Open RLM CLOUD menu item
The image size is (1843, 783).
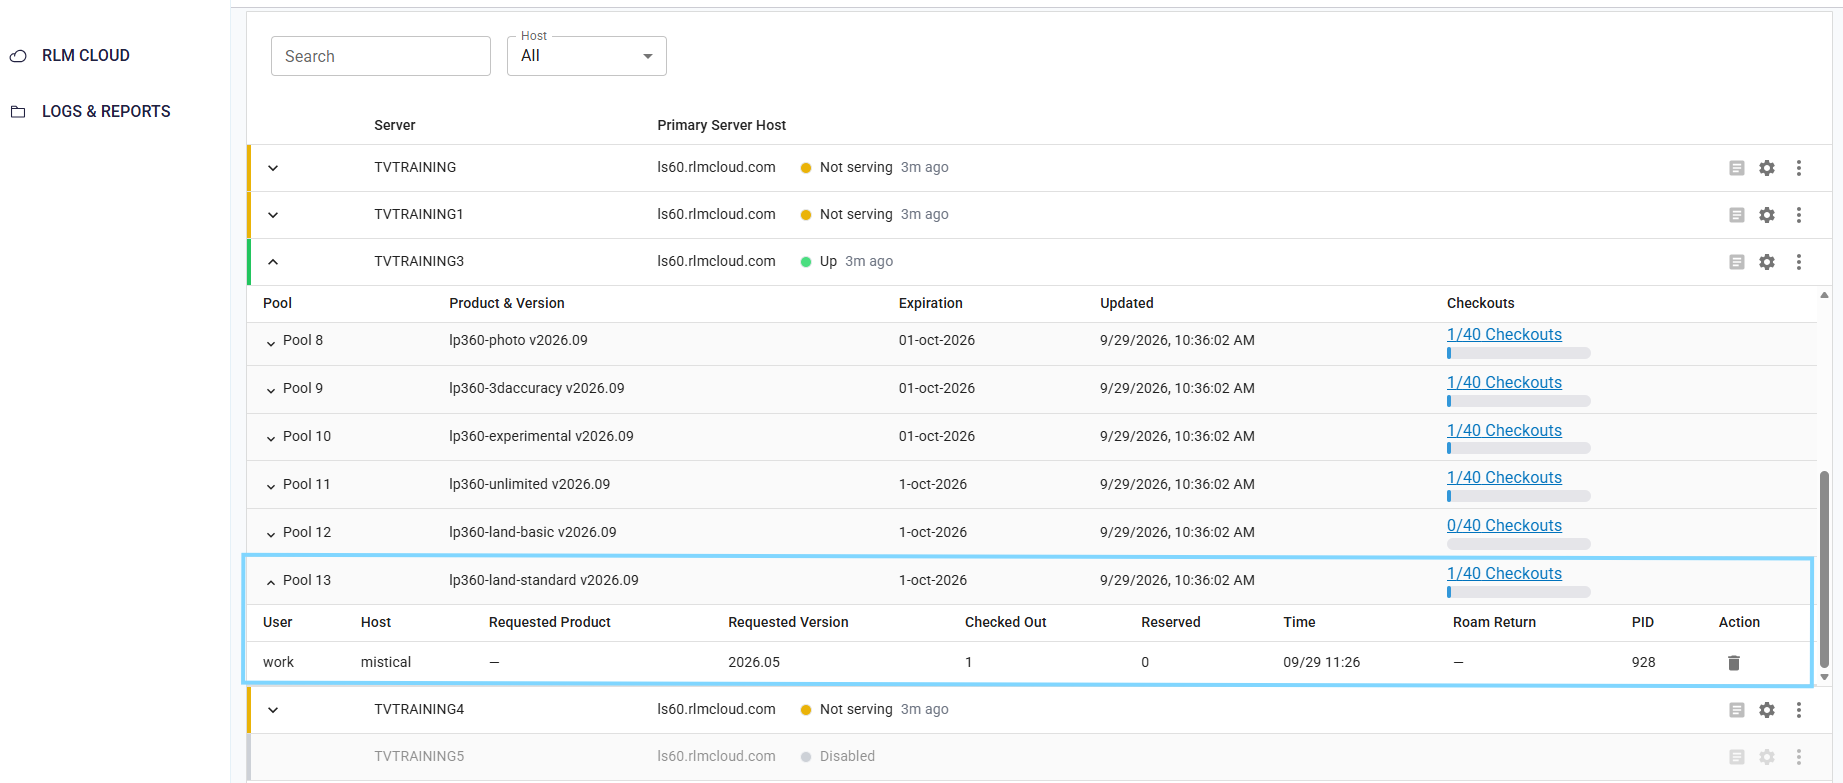coord(86,56)
